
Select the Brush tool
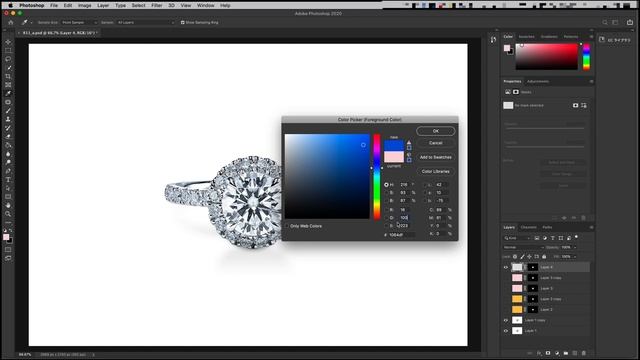point(8,111)
